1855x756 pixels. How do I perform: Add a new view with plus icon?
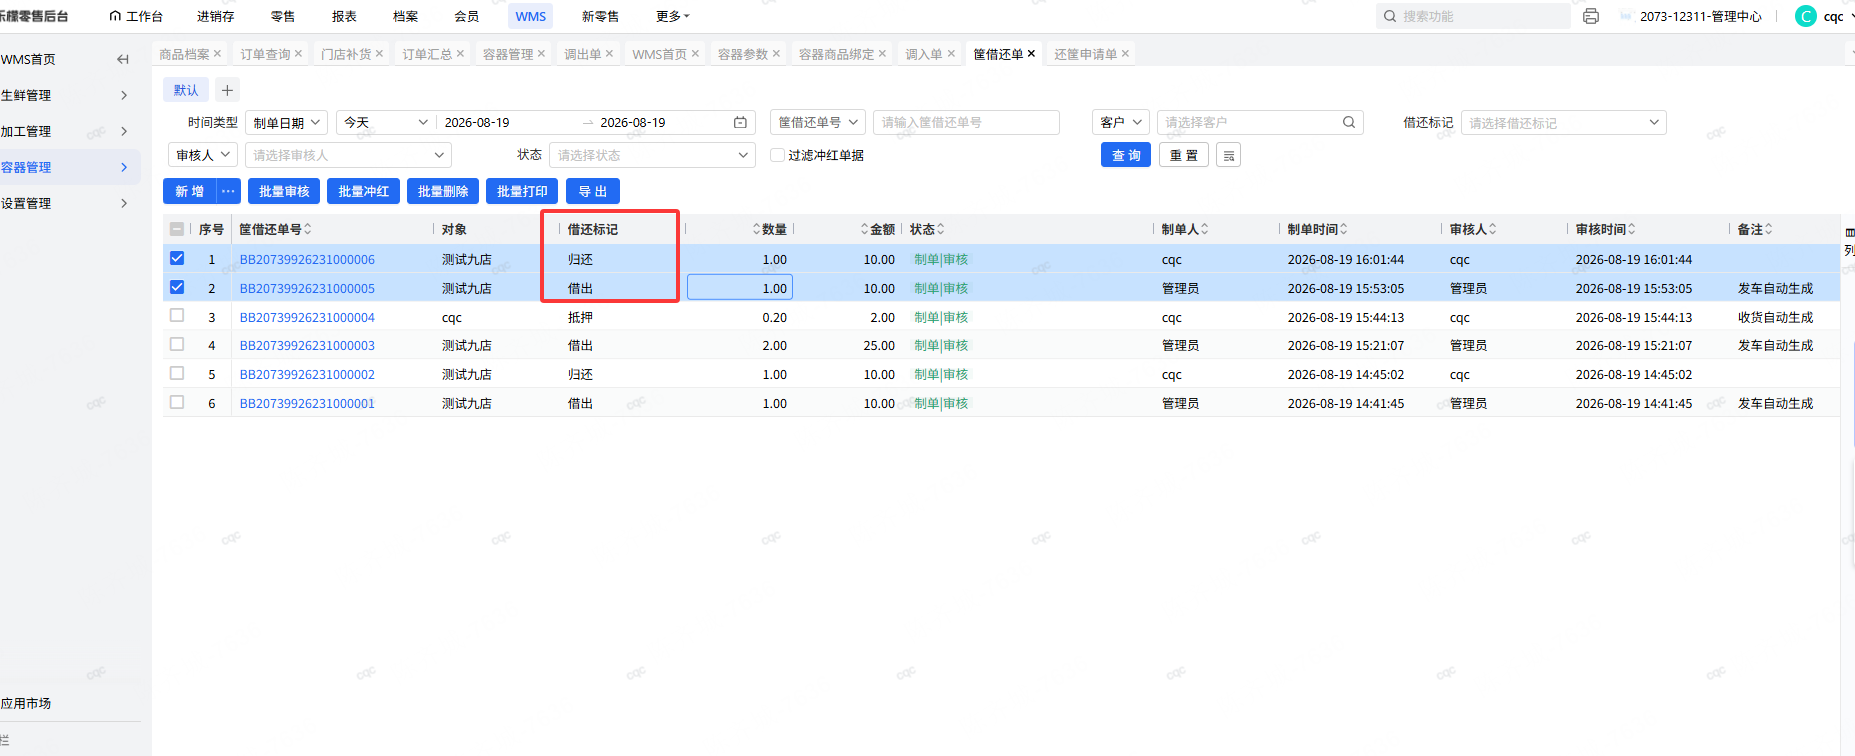point(228,90)
